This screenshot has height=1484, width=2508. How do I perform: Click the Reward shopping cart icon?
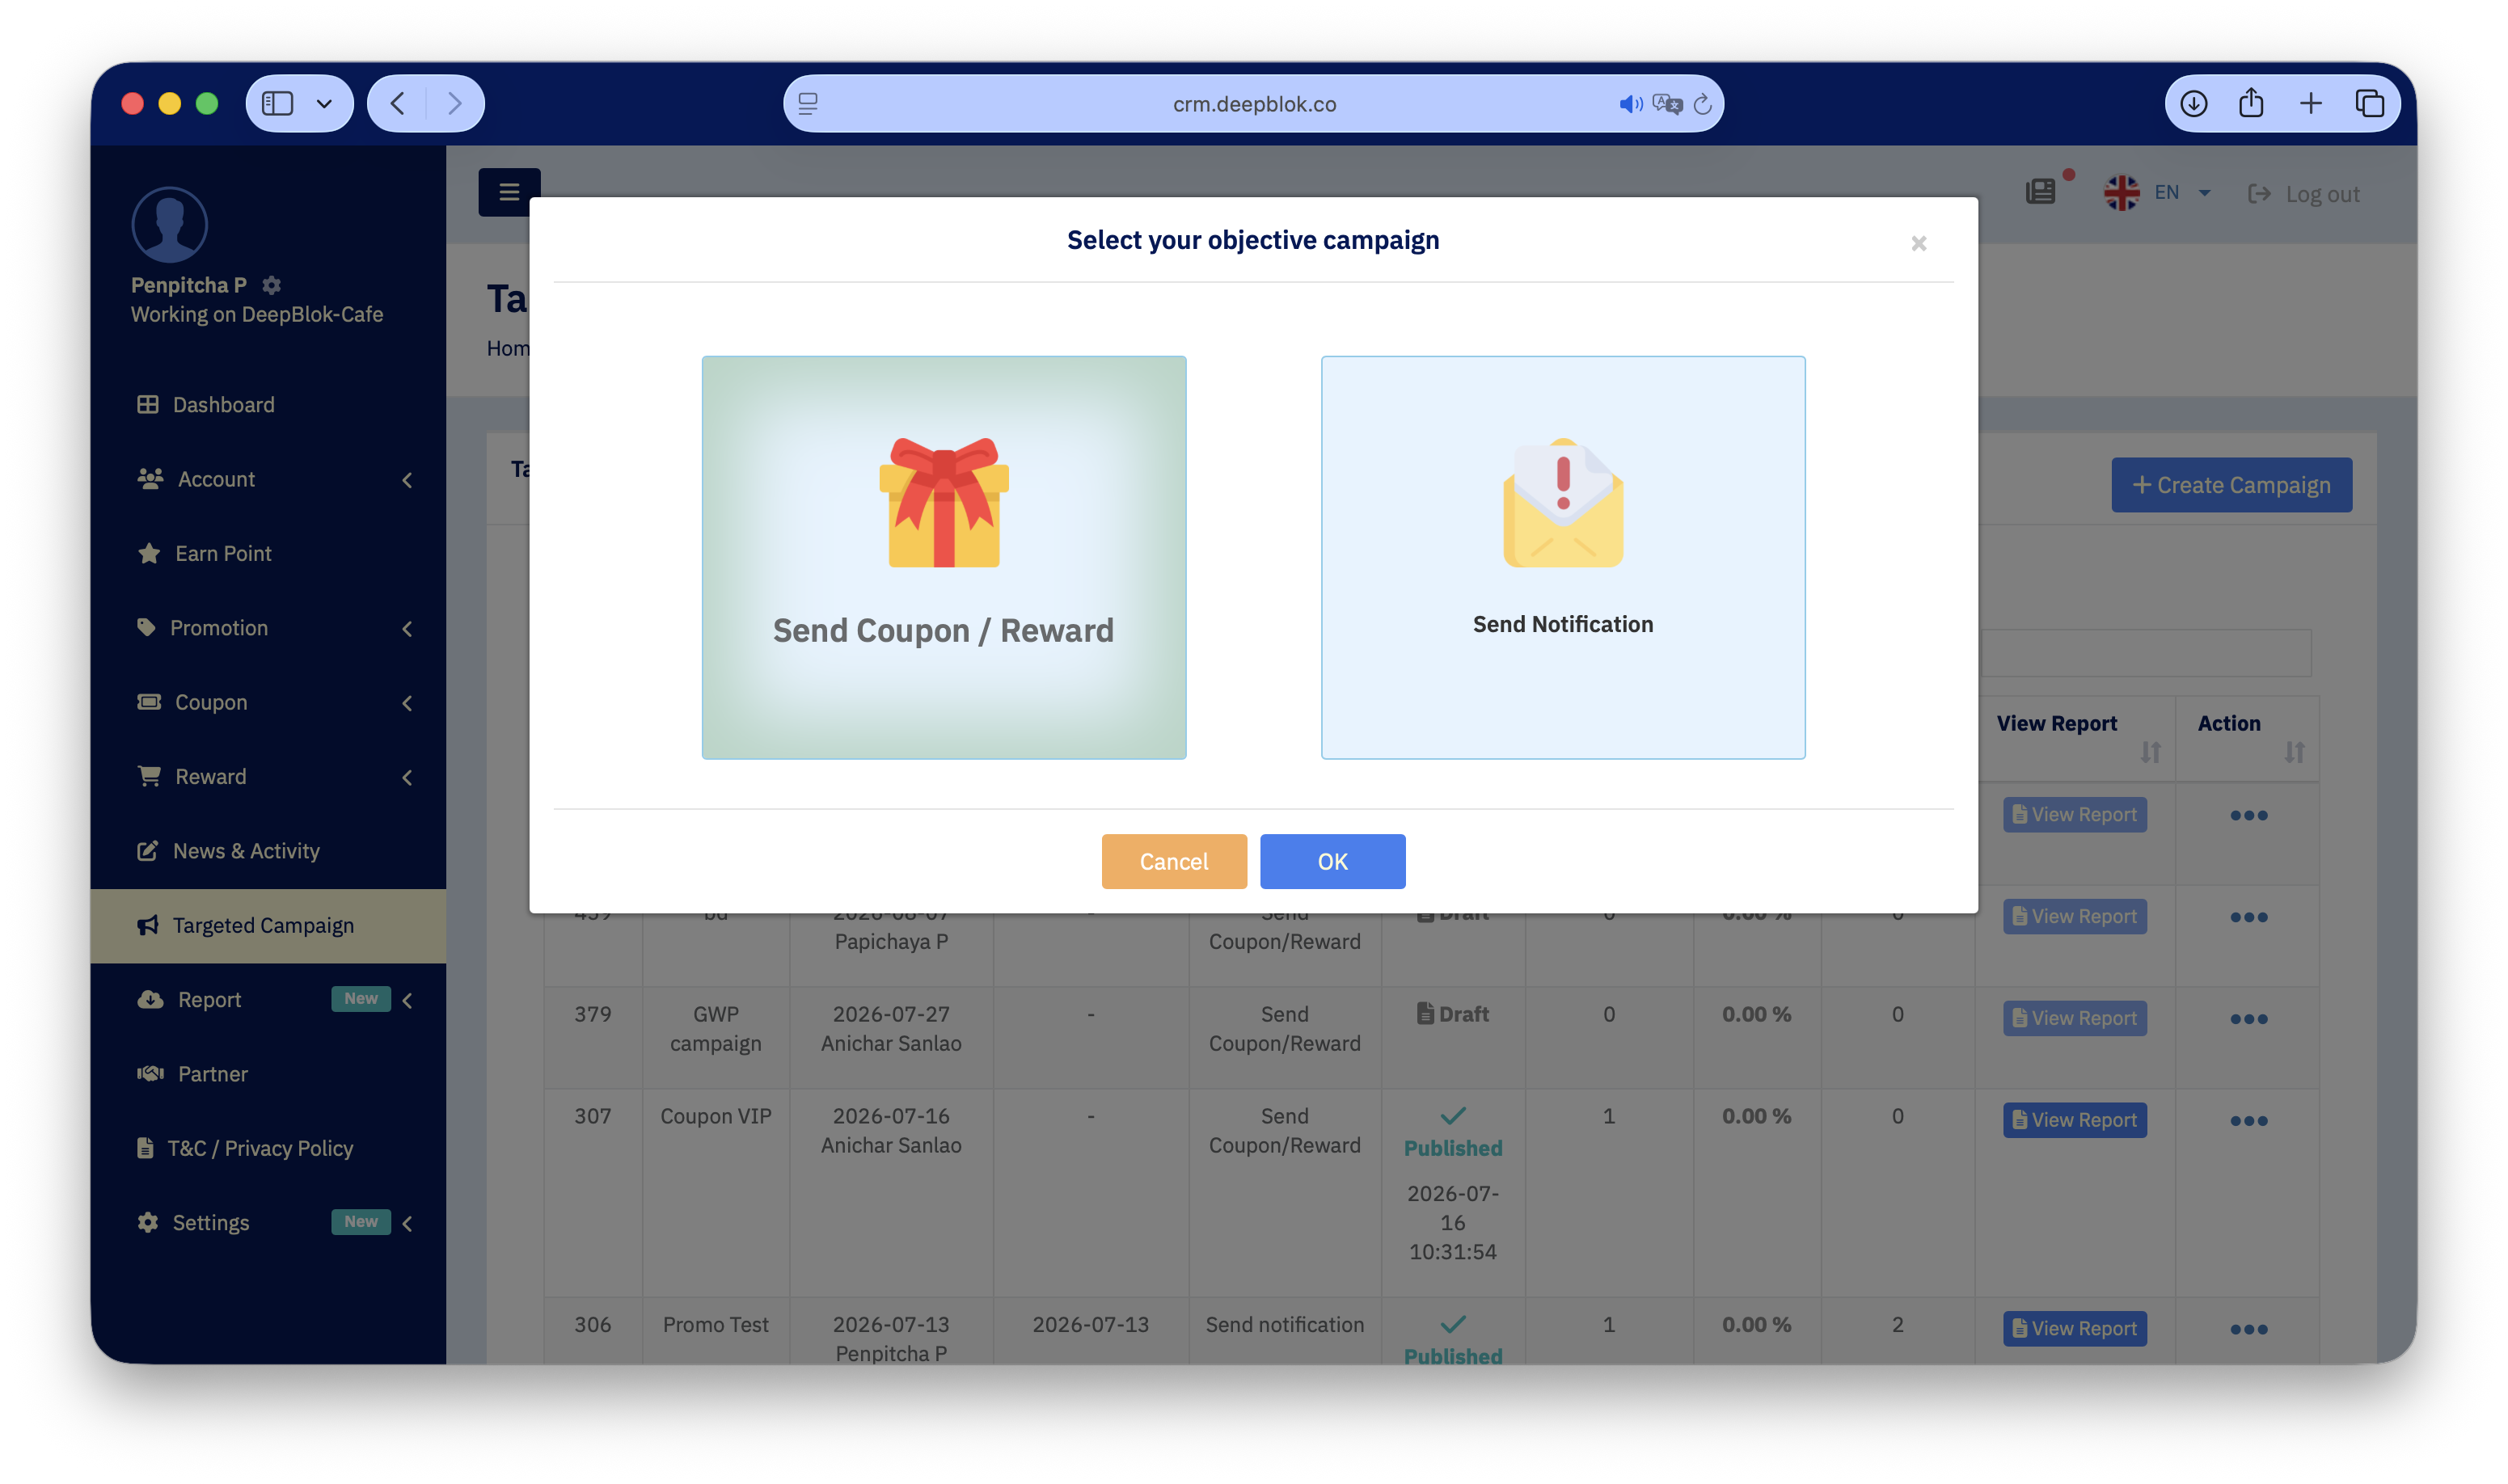[149, 776]
